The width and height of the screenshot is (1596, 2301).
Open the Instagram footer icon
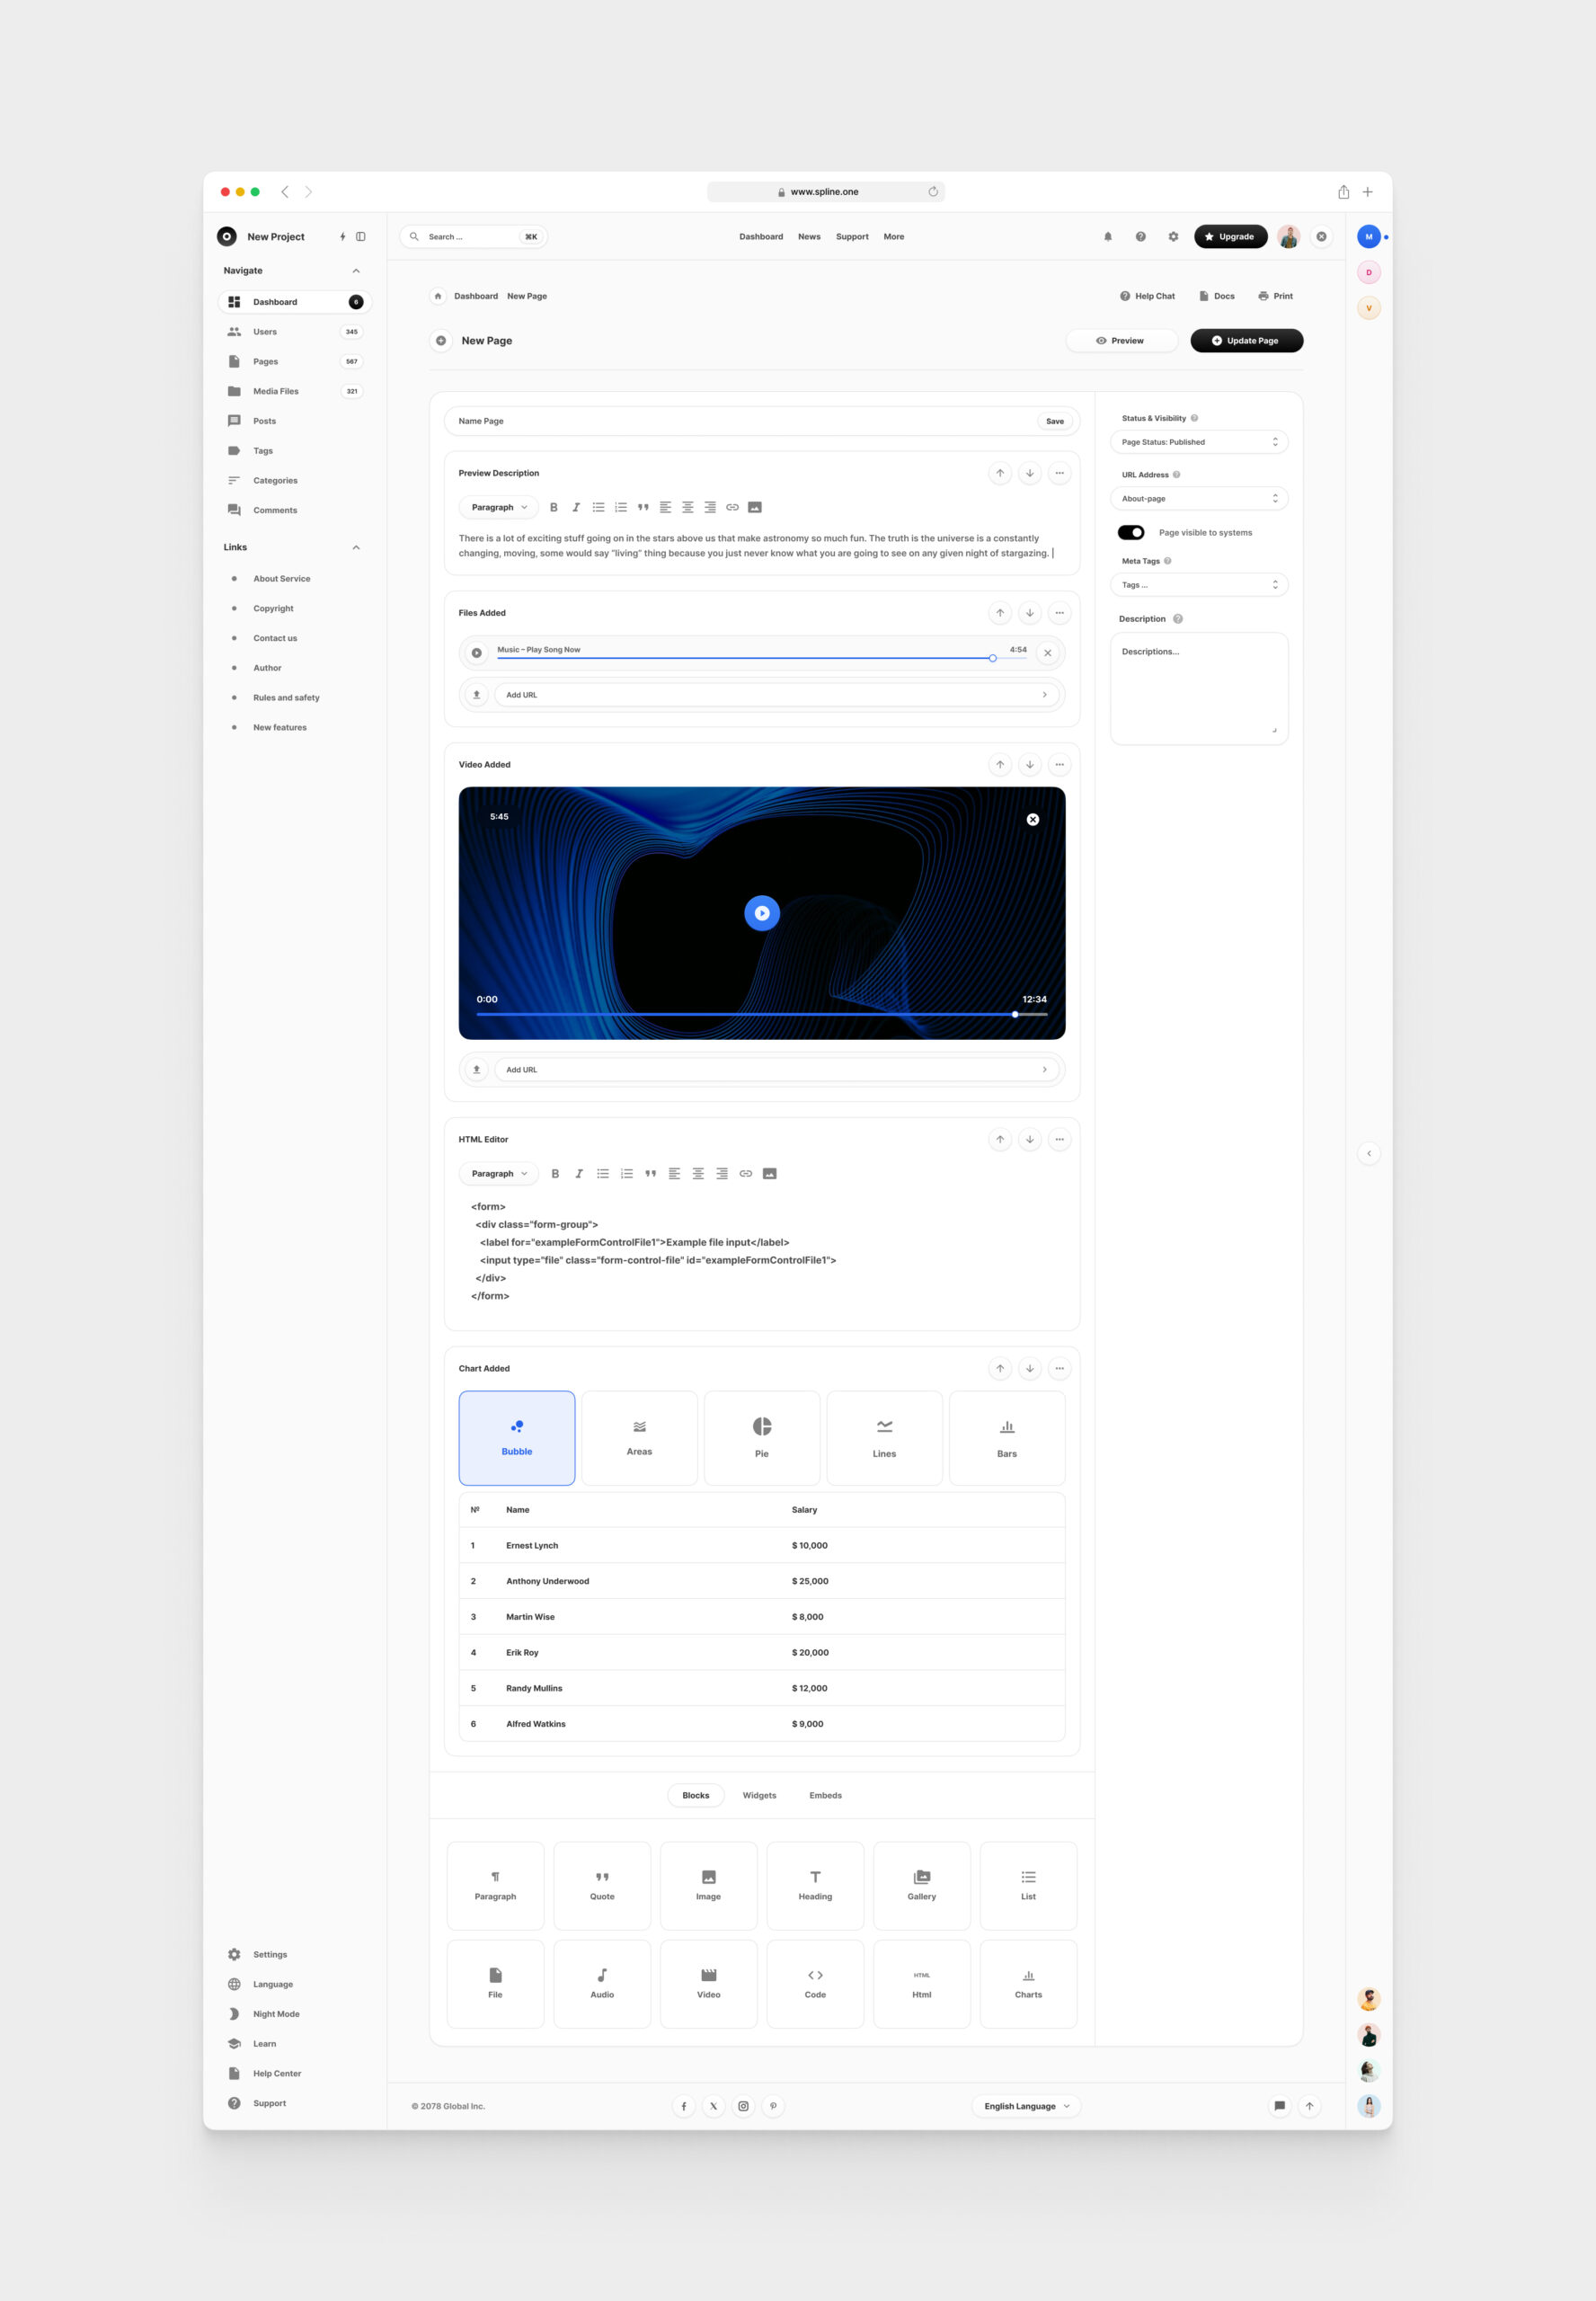tap(743, 2106)
